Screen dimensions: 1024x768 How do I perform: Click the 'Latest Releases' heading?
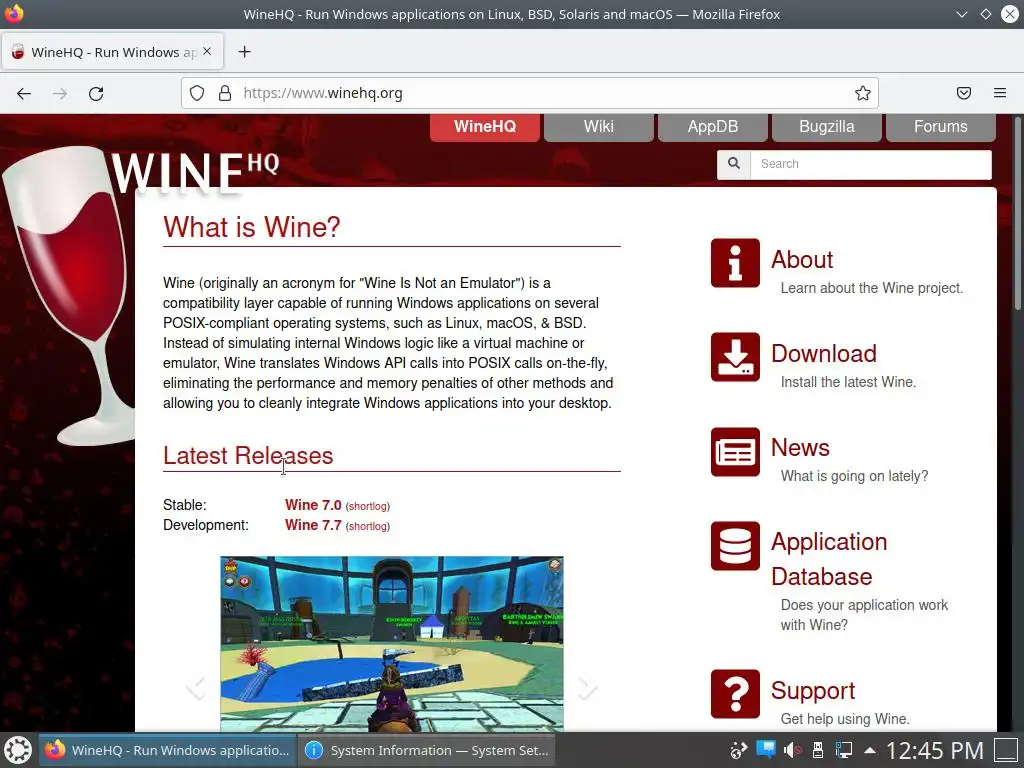(x=248, y=455)
